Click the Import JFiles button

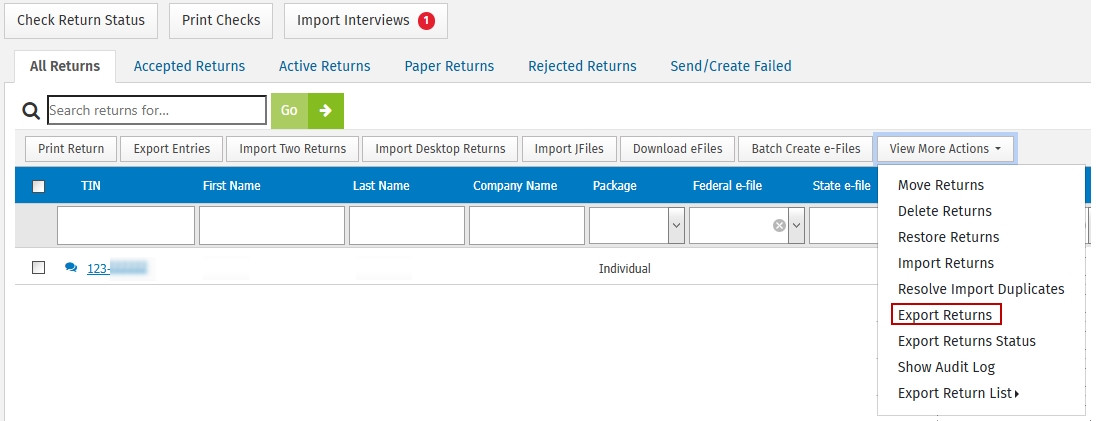(569, 149)
